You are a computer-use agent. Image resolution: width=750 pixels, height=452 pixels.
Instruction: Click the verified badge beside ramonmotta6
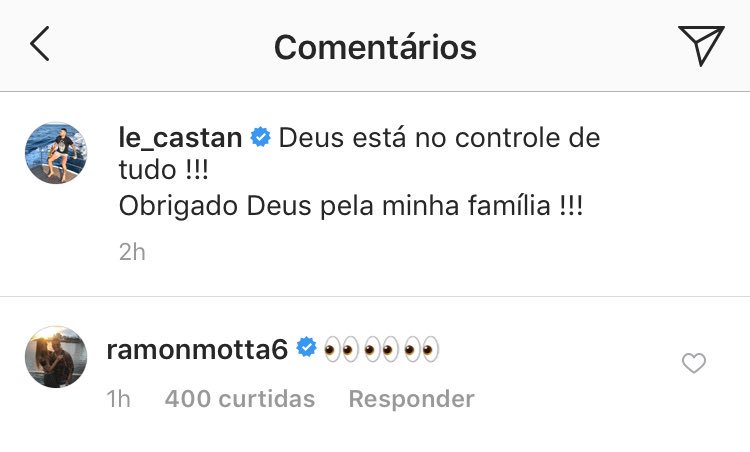click(x=307, y=349)
